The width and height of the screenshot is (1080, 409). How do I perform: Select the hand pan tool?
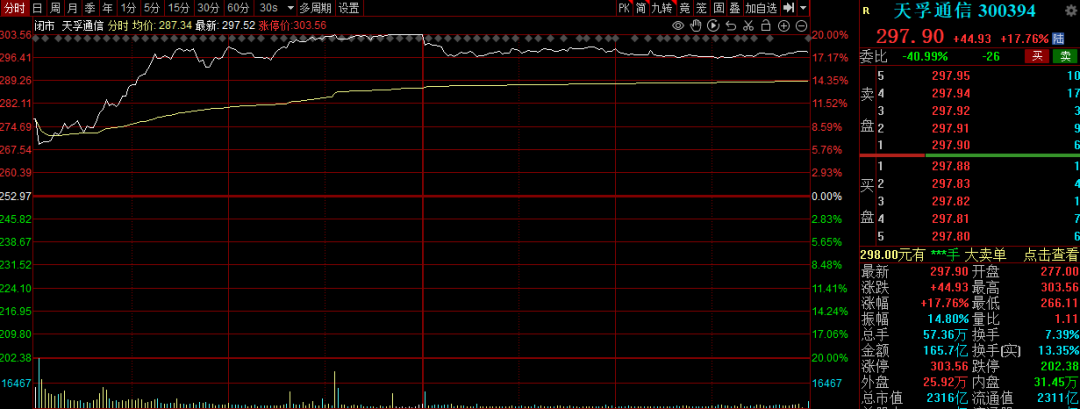[695, 25]
